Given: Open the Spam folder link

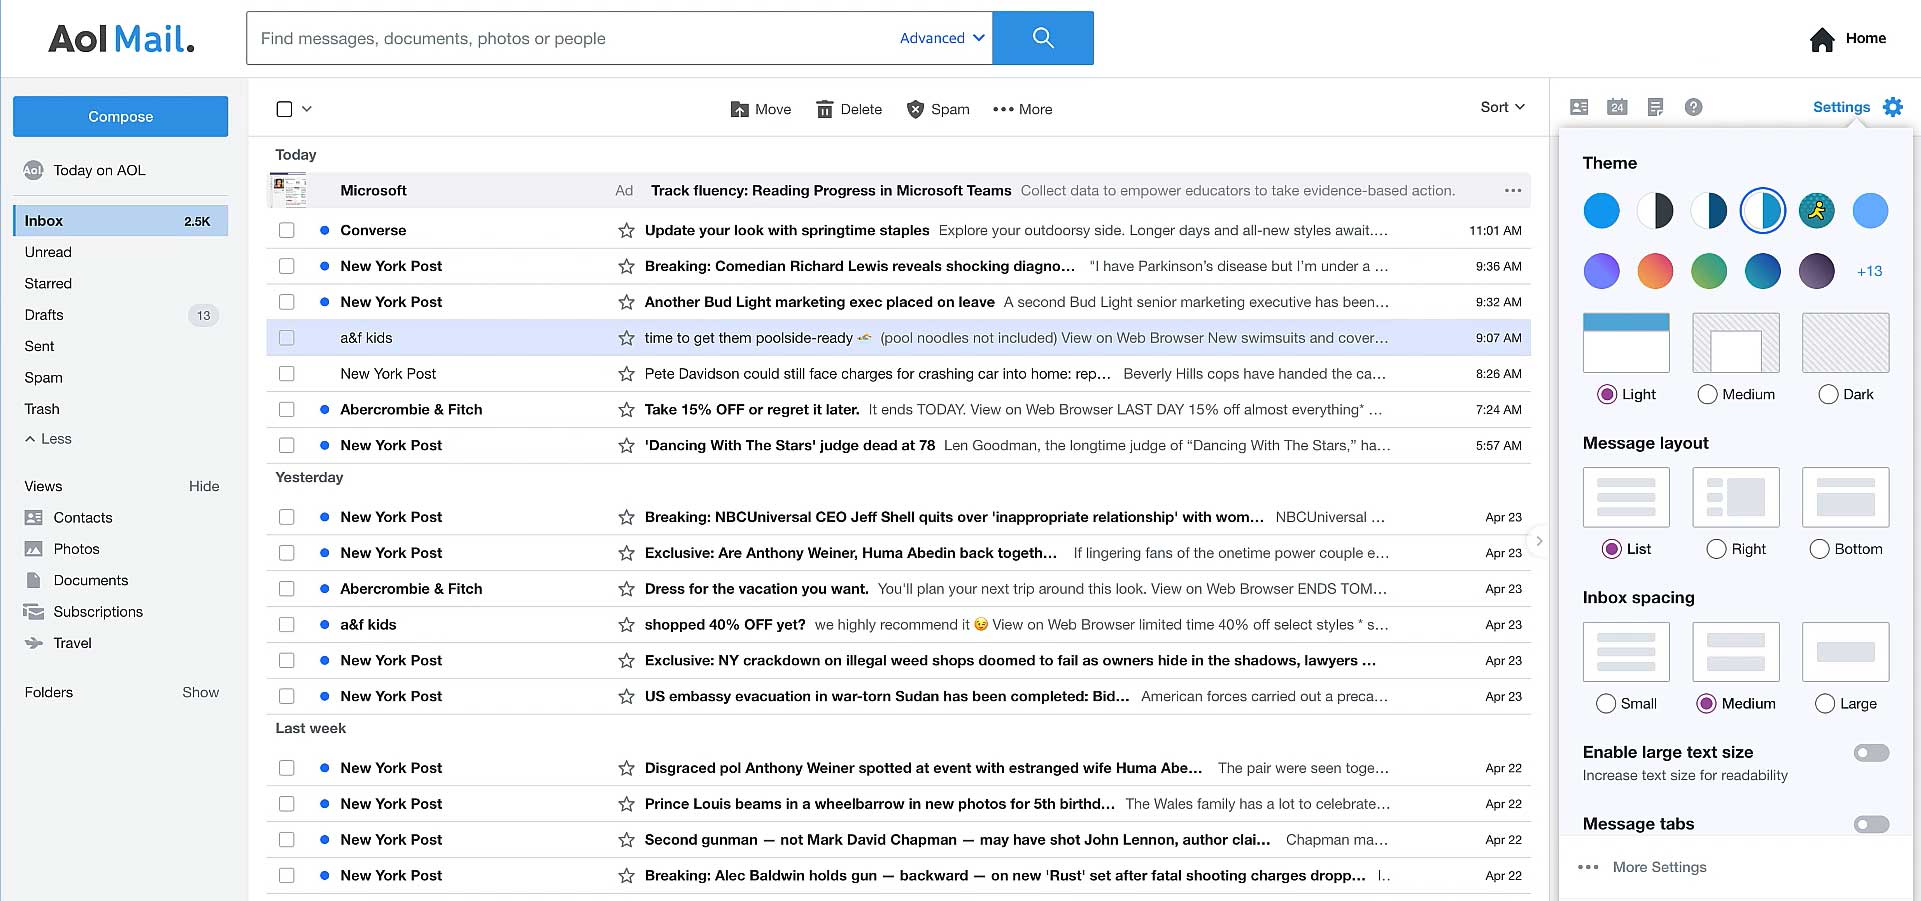Looking at the screenshot, I should (x=43, y=377).
